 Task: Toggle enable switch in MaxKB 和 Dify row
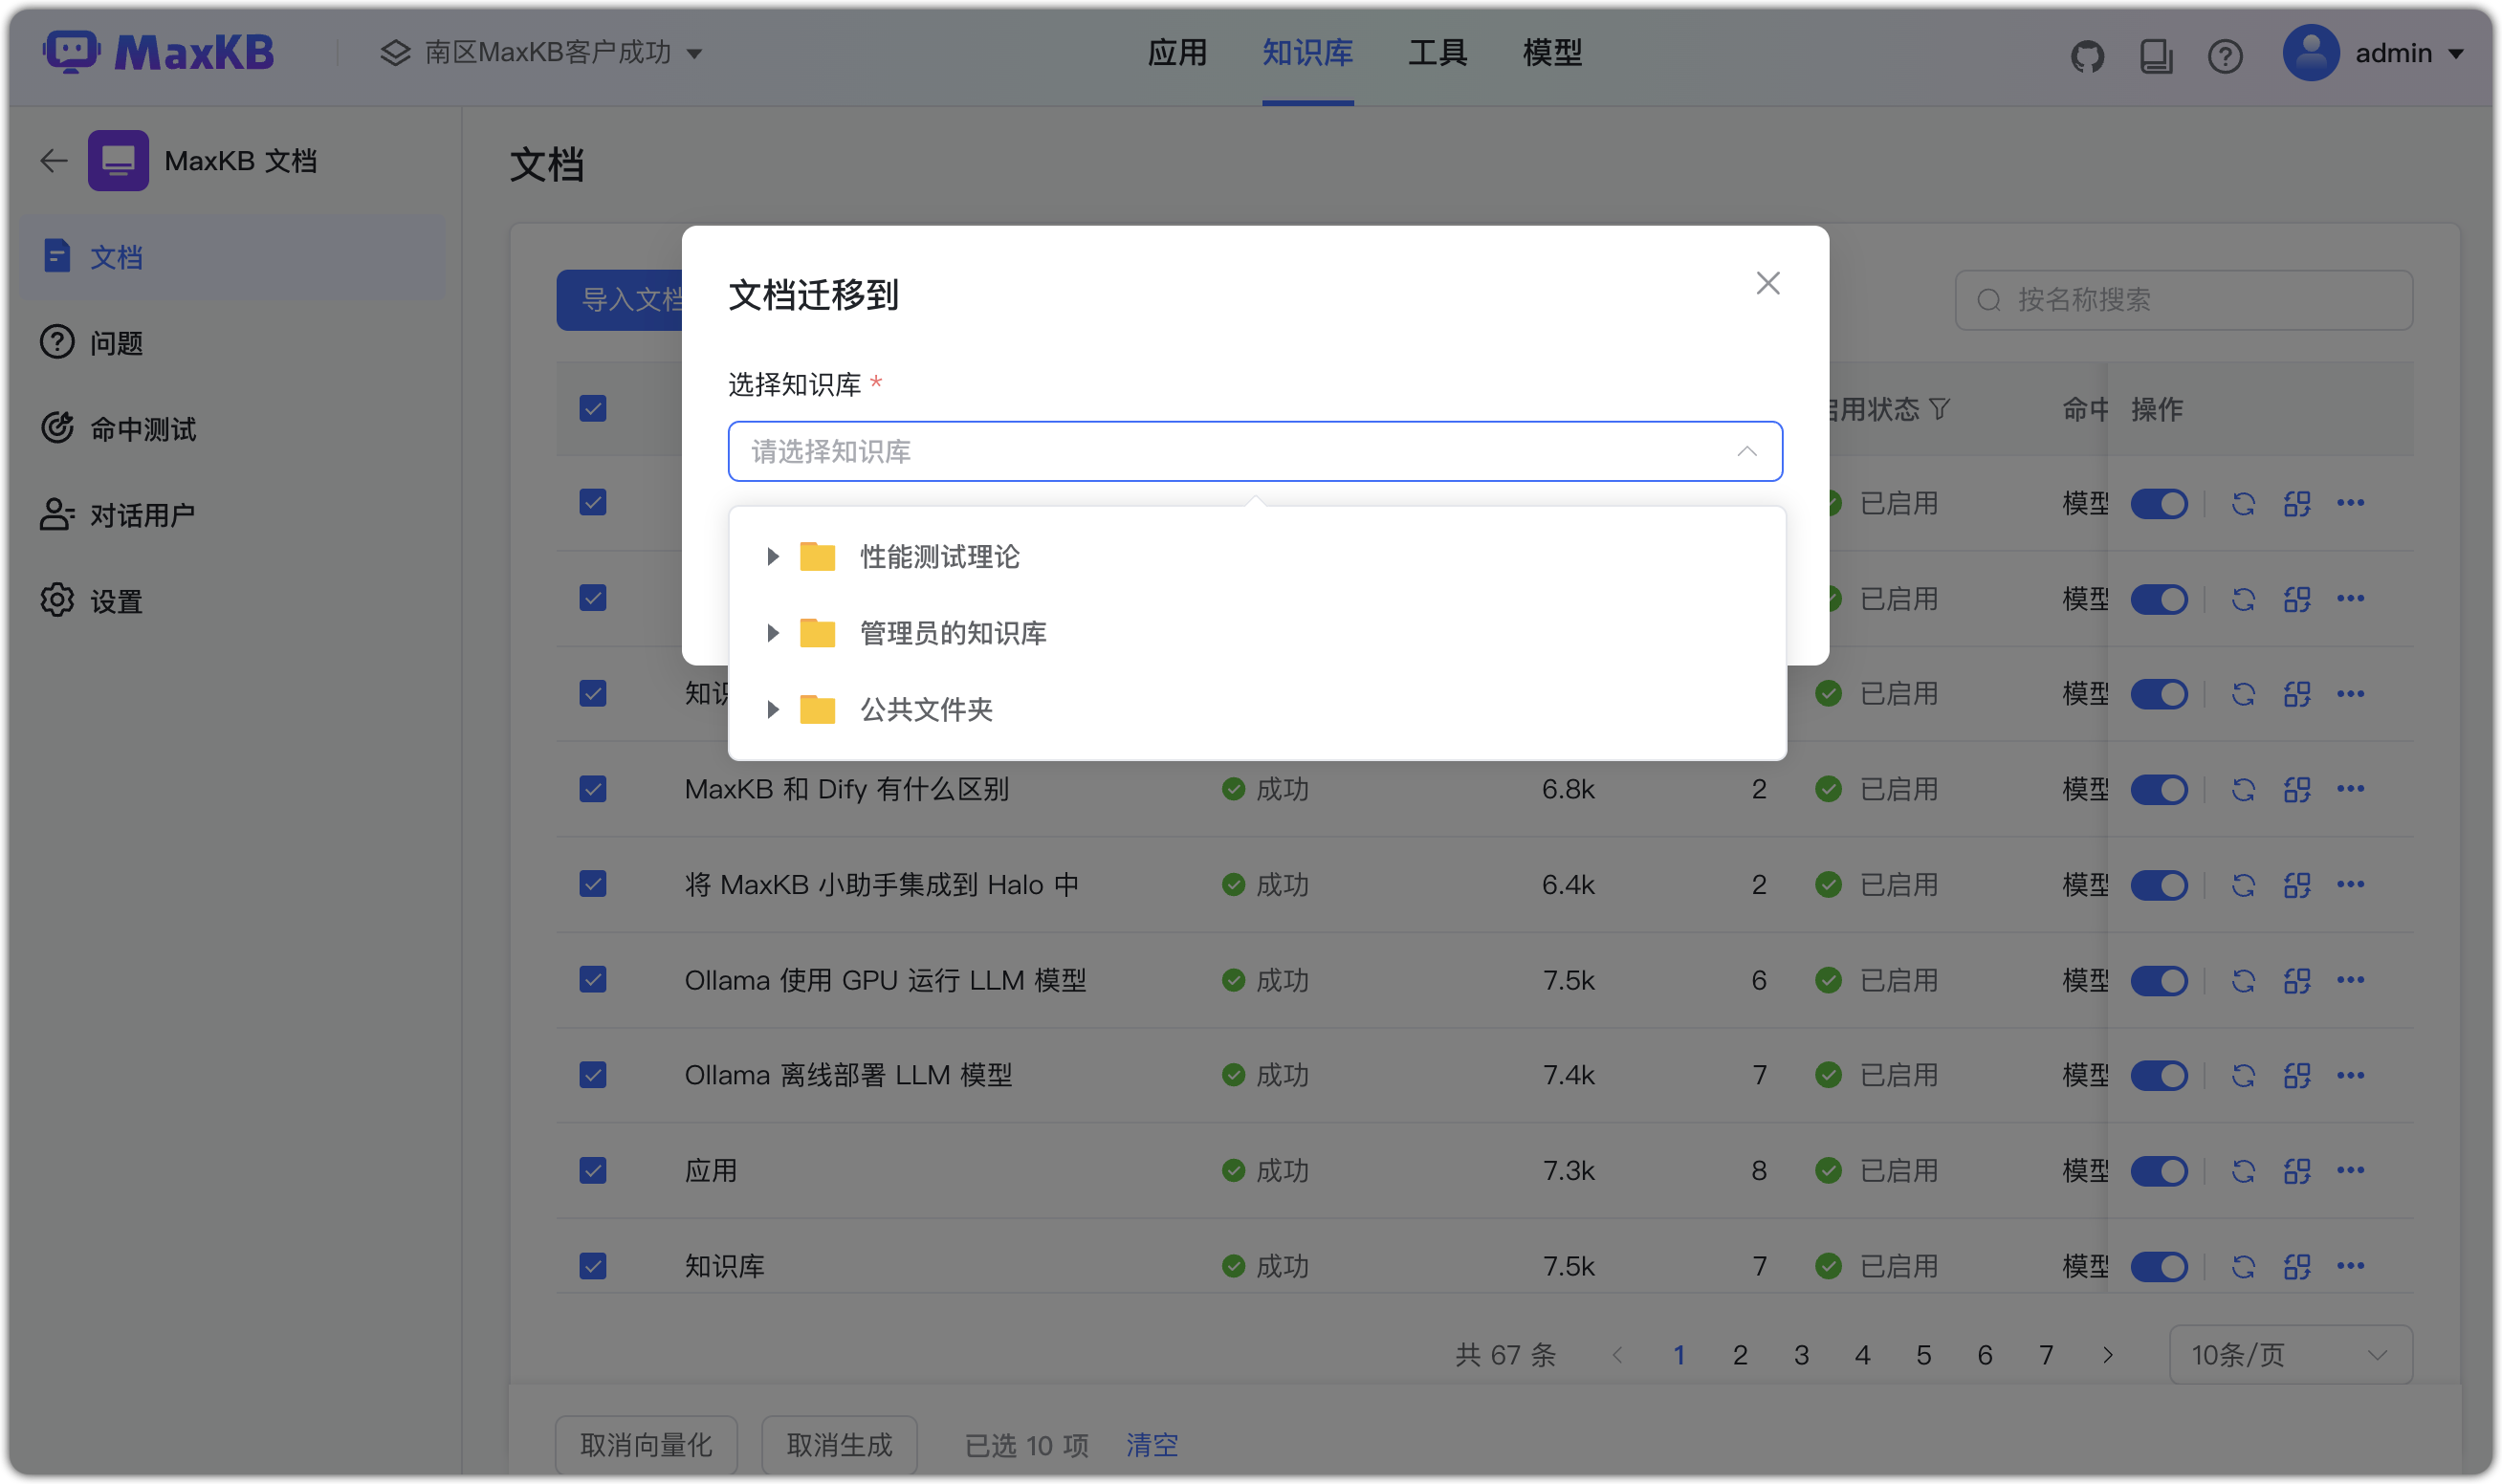[2158, 790]
